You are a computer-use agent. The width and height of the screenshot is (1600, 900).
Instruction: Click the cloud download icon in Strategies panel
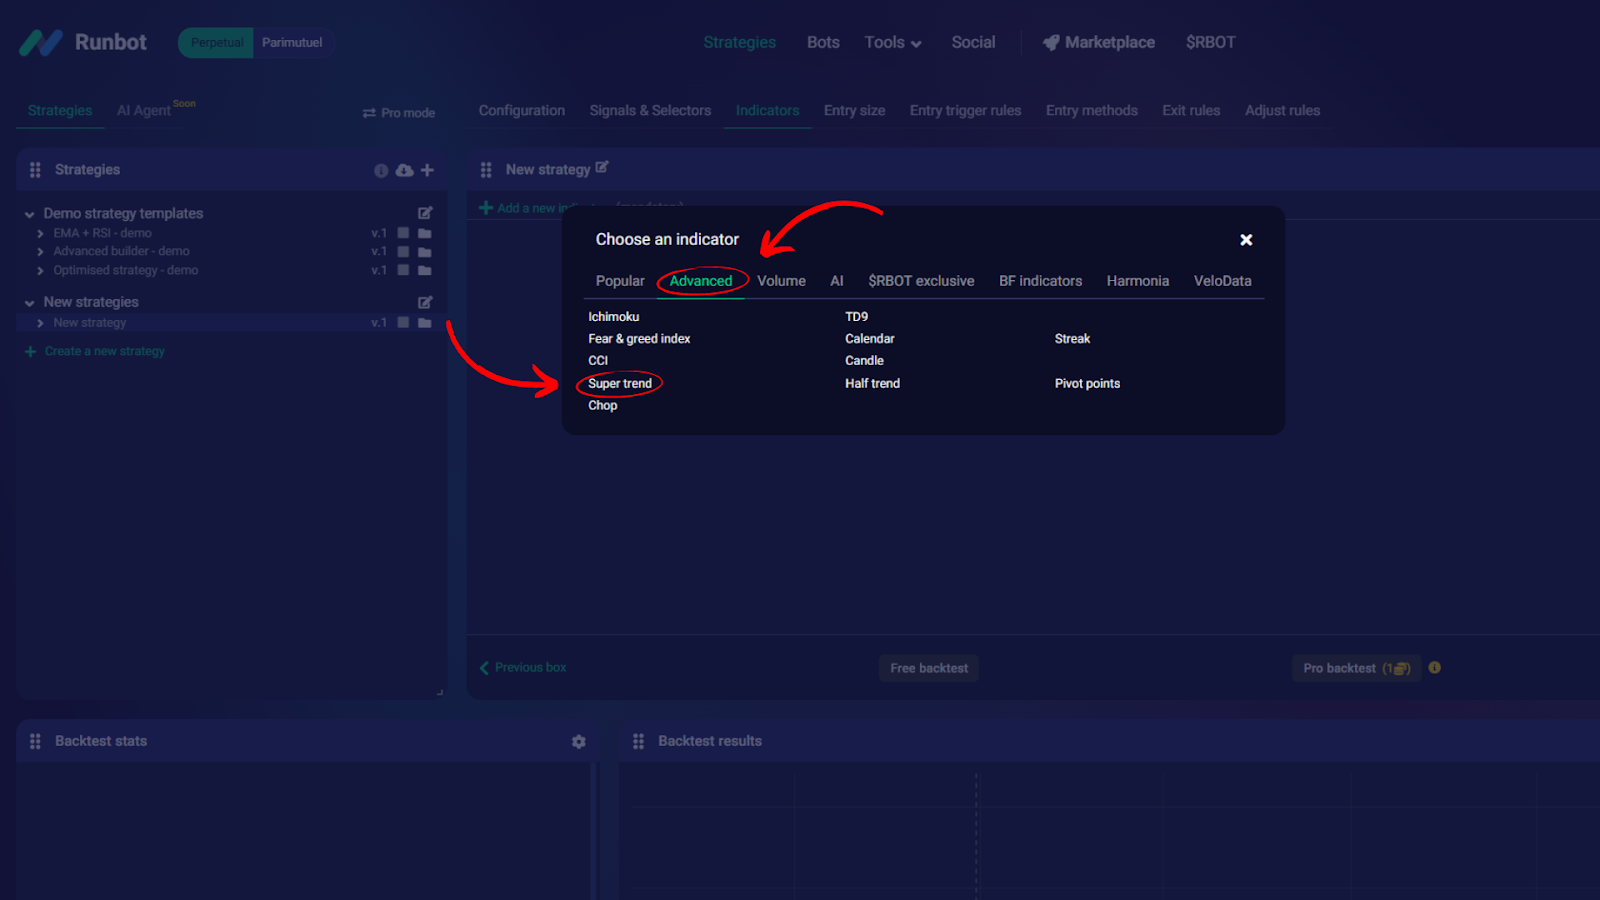[404, 171]
